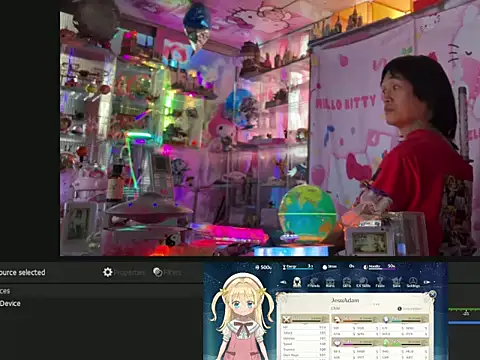Screen dimensions: 480x360
Task: Click the info description icon in profile
Action: click(x=399, y=309)
